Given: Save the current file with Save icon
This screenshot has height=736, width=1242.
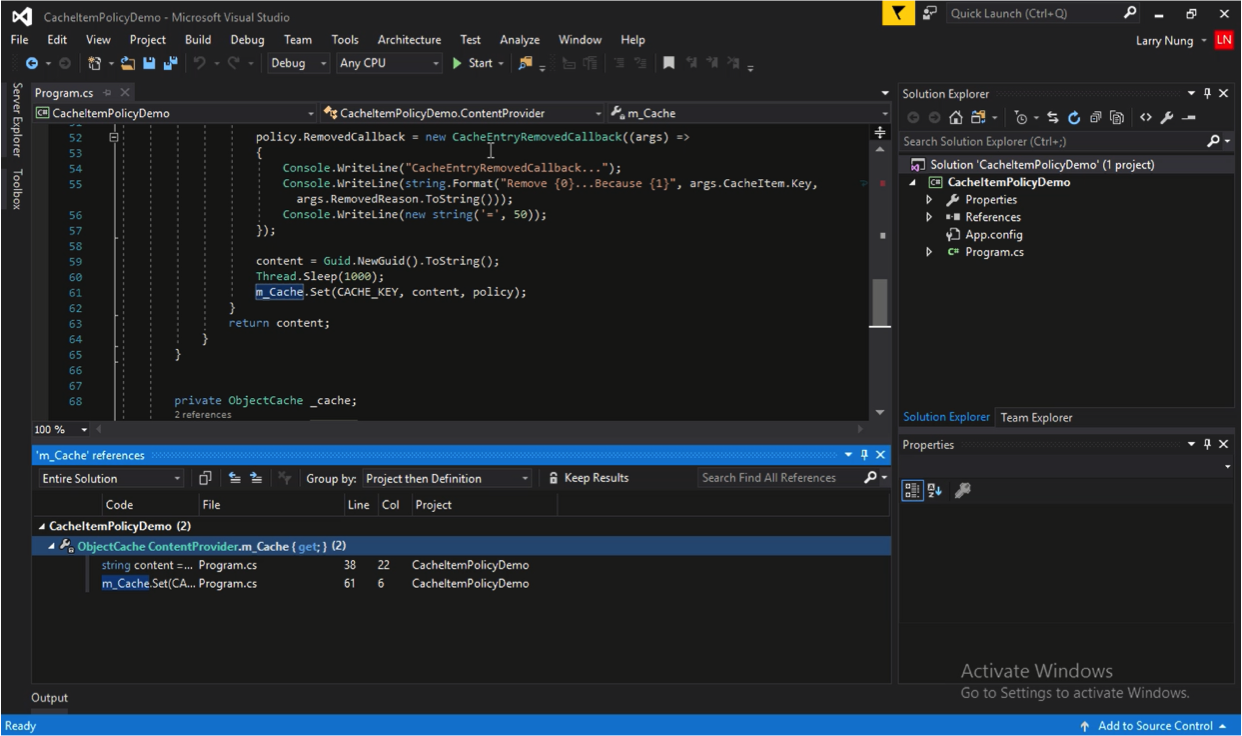Looking at the screenshot, I should [149, 63].
